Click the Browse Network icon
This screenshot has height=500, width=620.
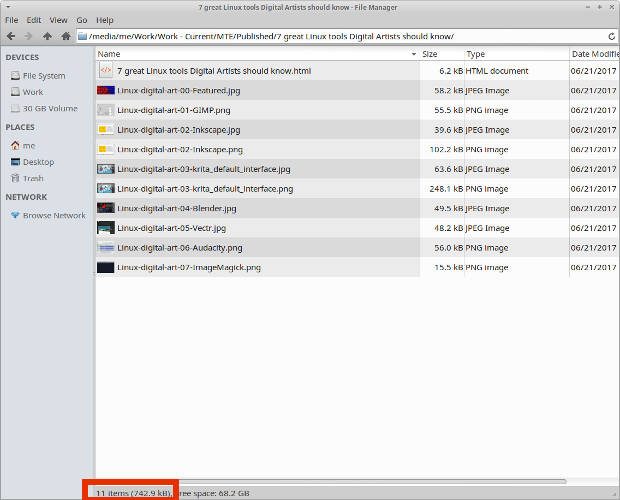15,215
